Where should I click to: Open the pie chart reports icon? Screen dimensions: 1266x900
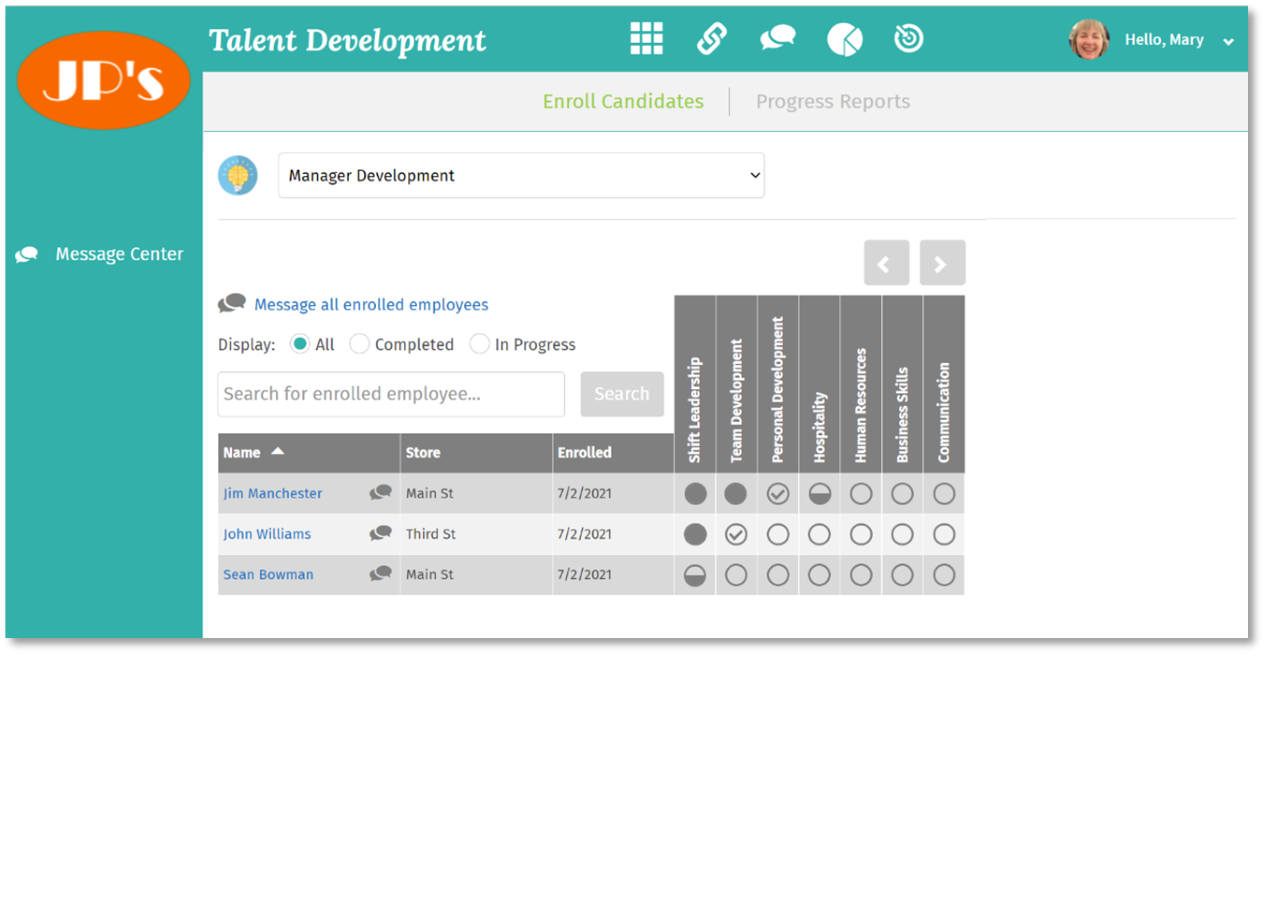point(844,39)
